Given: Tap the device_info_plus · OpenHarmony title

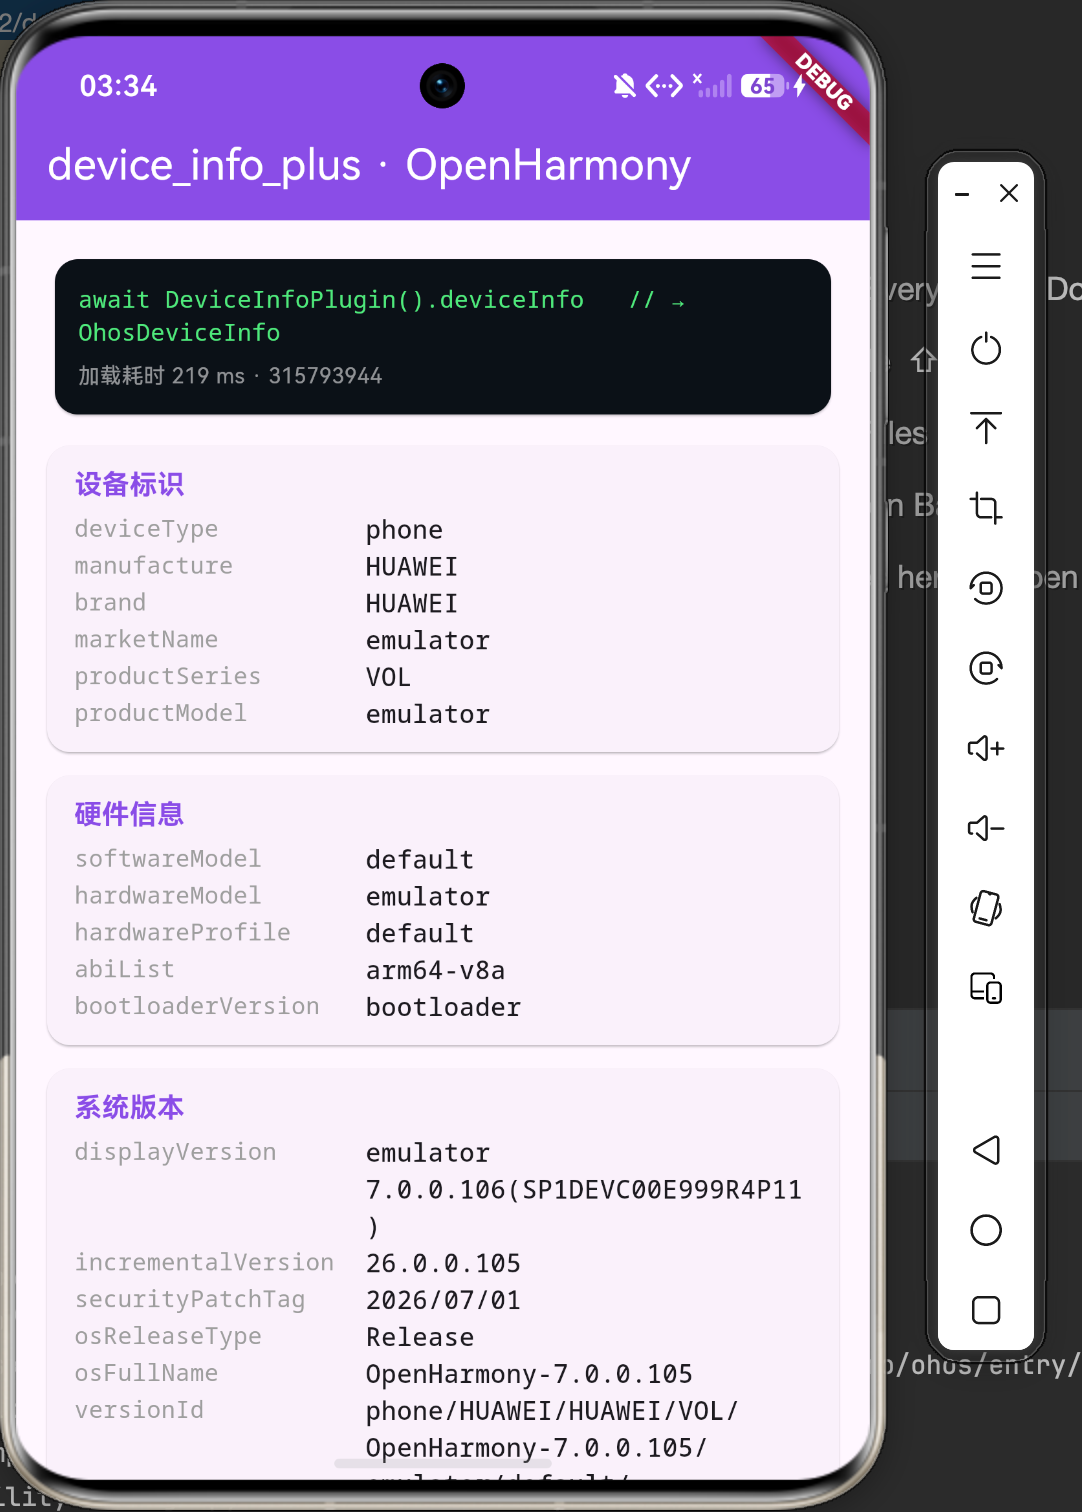Looking at the screenshot, I should [x=369, y=165].
